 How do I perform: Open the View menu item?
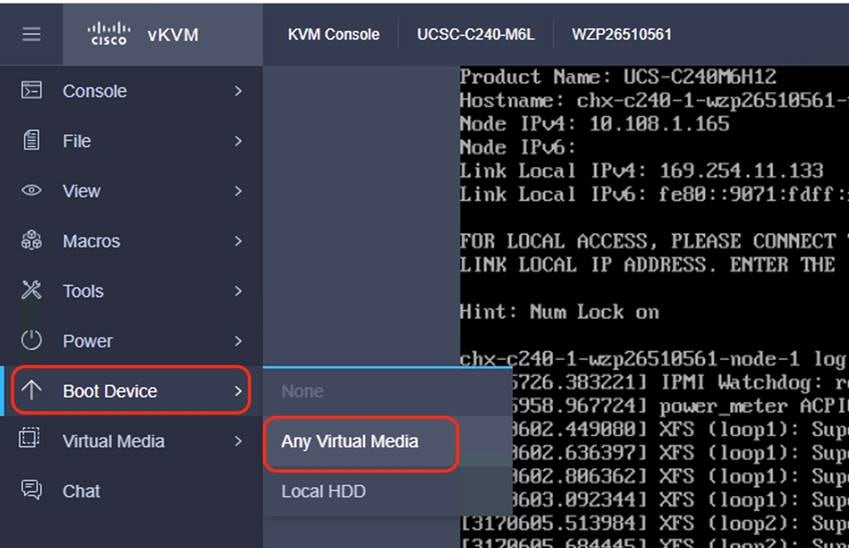pyautogui.click(x=131, y=191)
